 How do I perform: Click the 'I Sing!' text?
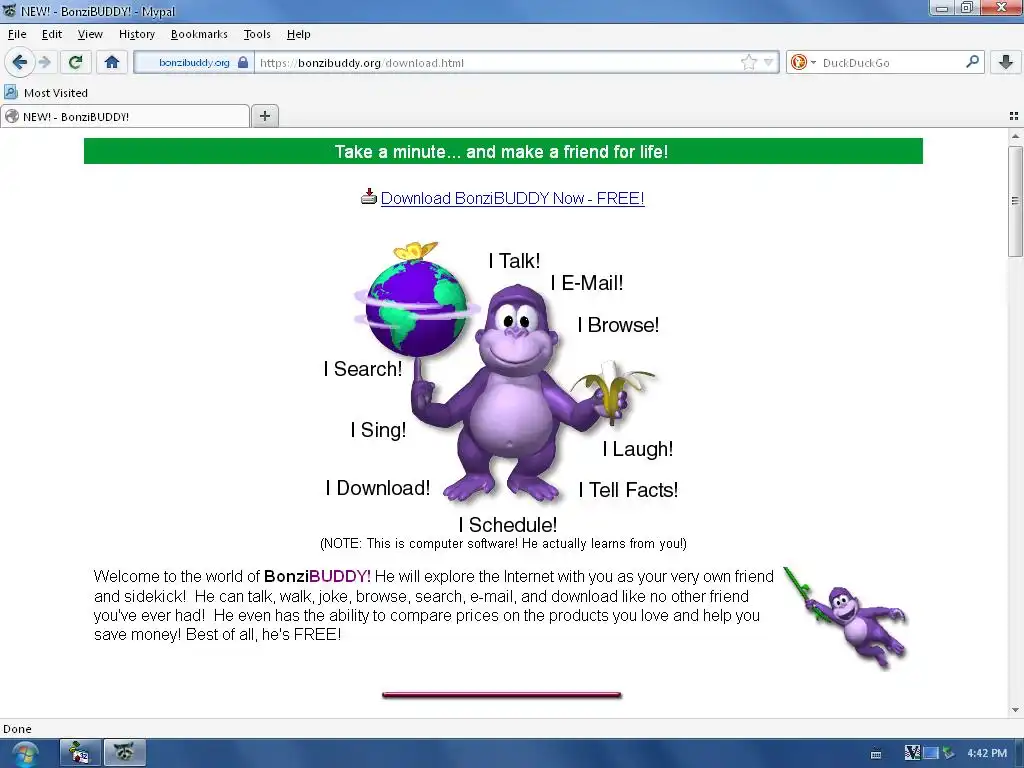pyautogui.click(x=378, y=430)
